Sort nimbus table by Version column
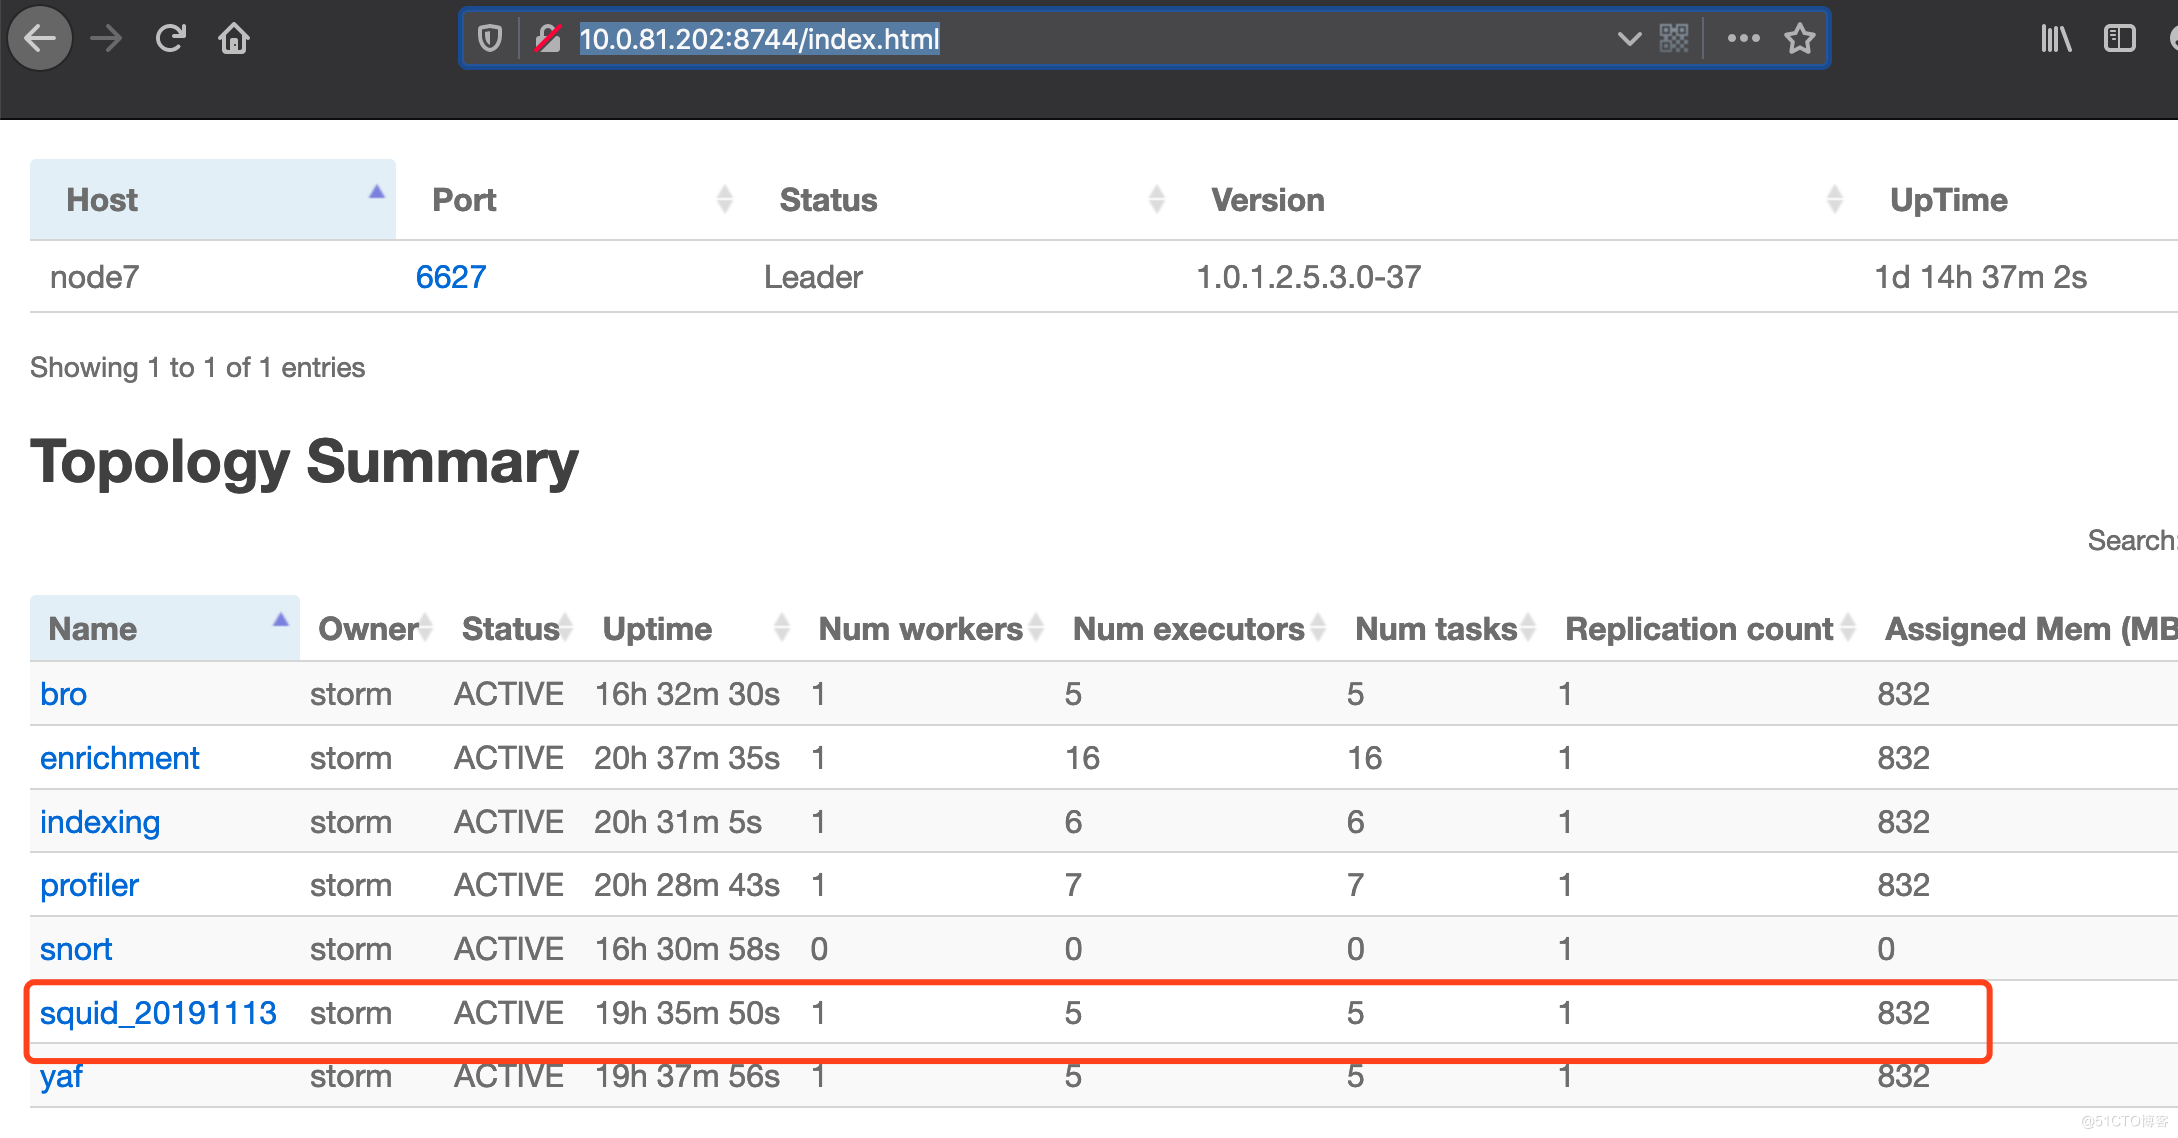 (1514, 199)
